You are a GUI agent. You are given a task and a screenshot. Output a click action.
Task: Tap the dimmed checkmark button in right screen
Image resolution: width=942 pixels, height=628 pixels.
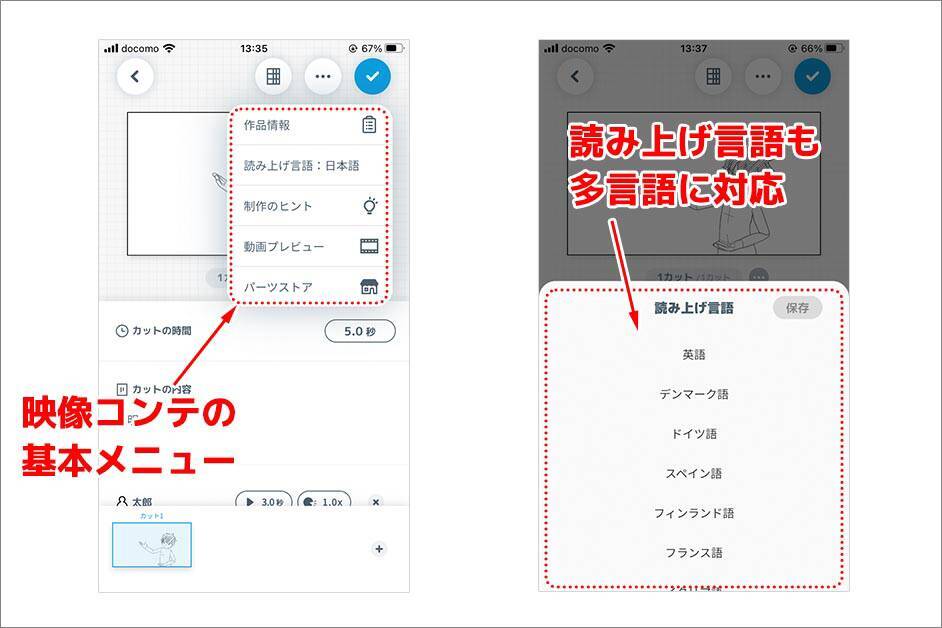812,76
